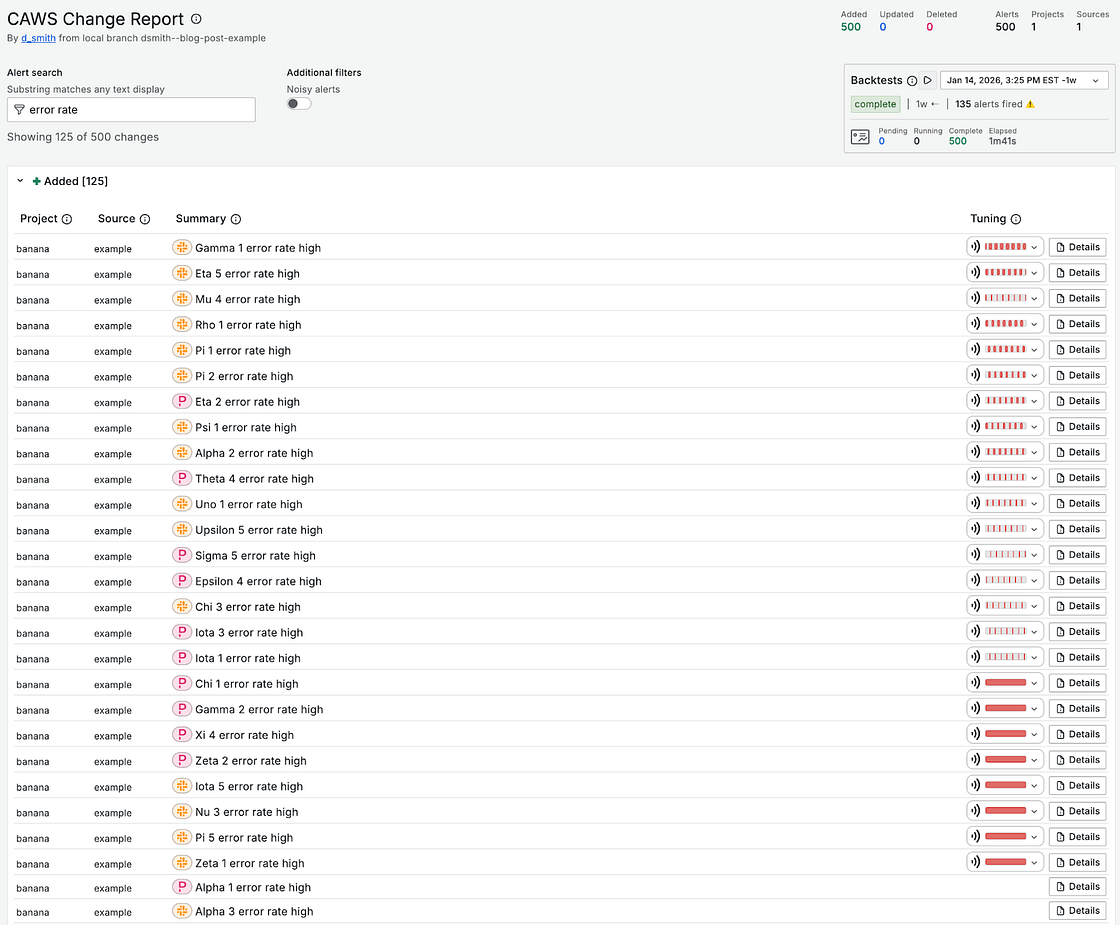Click the info icon next to Summary header
This screenshot has height=925, width=1120.
tap(236, 219)
